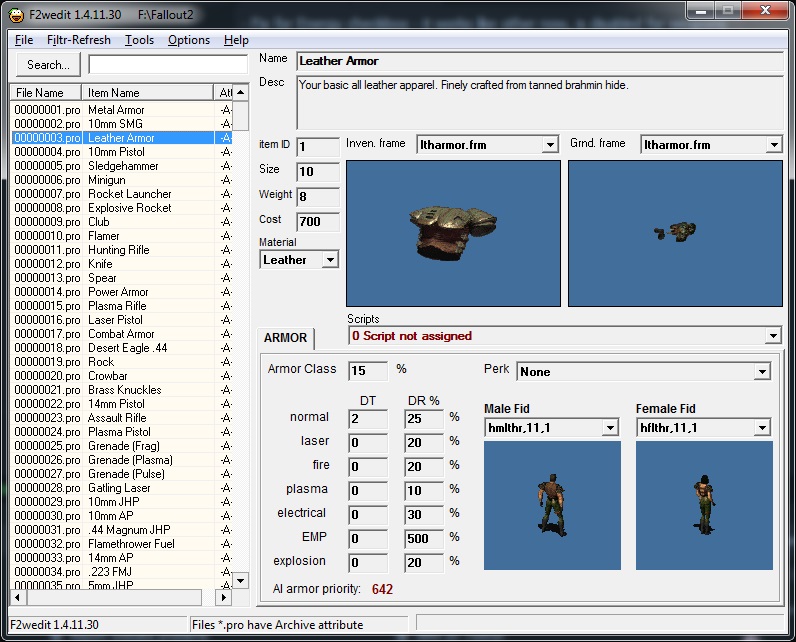Open the Filtr-Refresh menu
Viewport: 796px width, 642px height.
tap(79, 40)
